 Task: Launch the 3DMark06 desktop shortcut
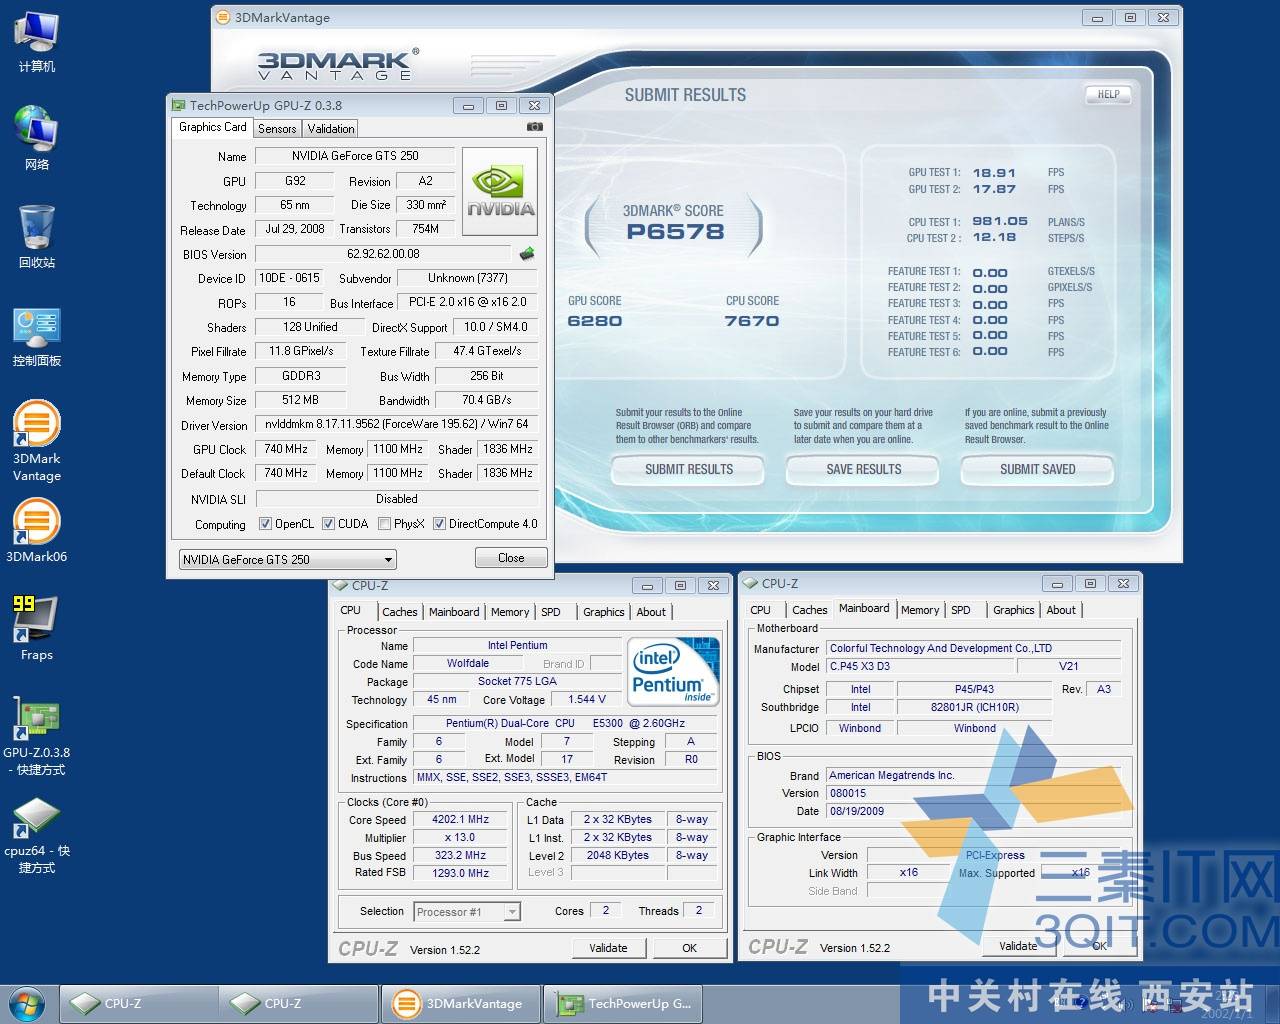pos(36,532)
